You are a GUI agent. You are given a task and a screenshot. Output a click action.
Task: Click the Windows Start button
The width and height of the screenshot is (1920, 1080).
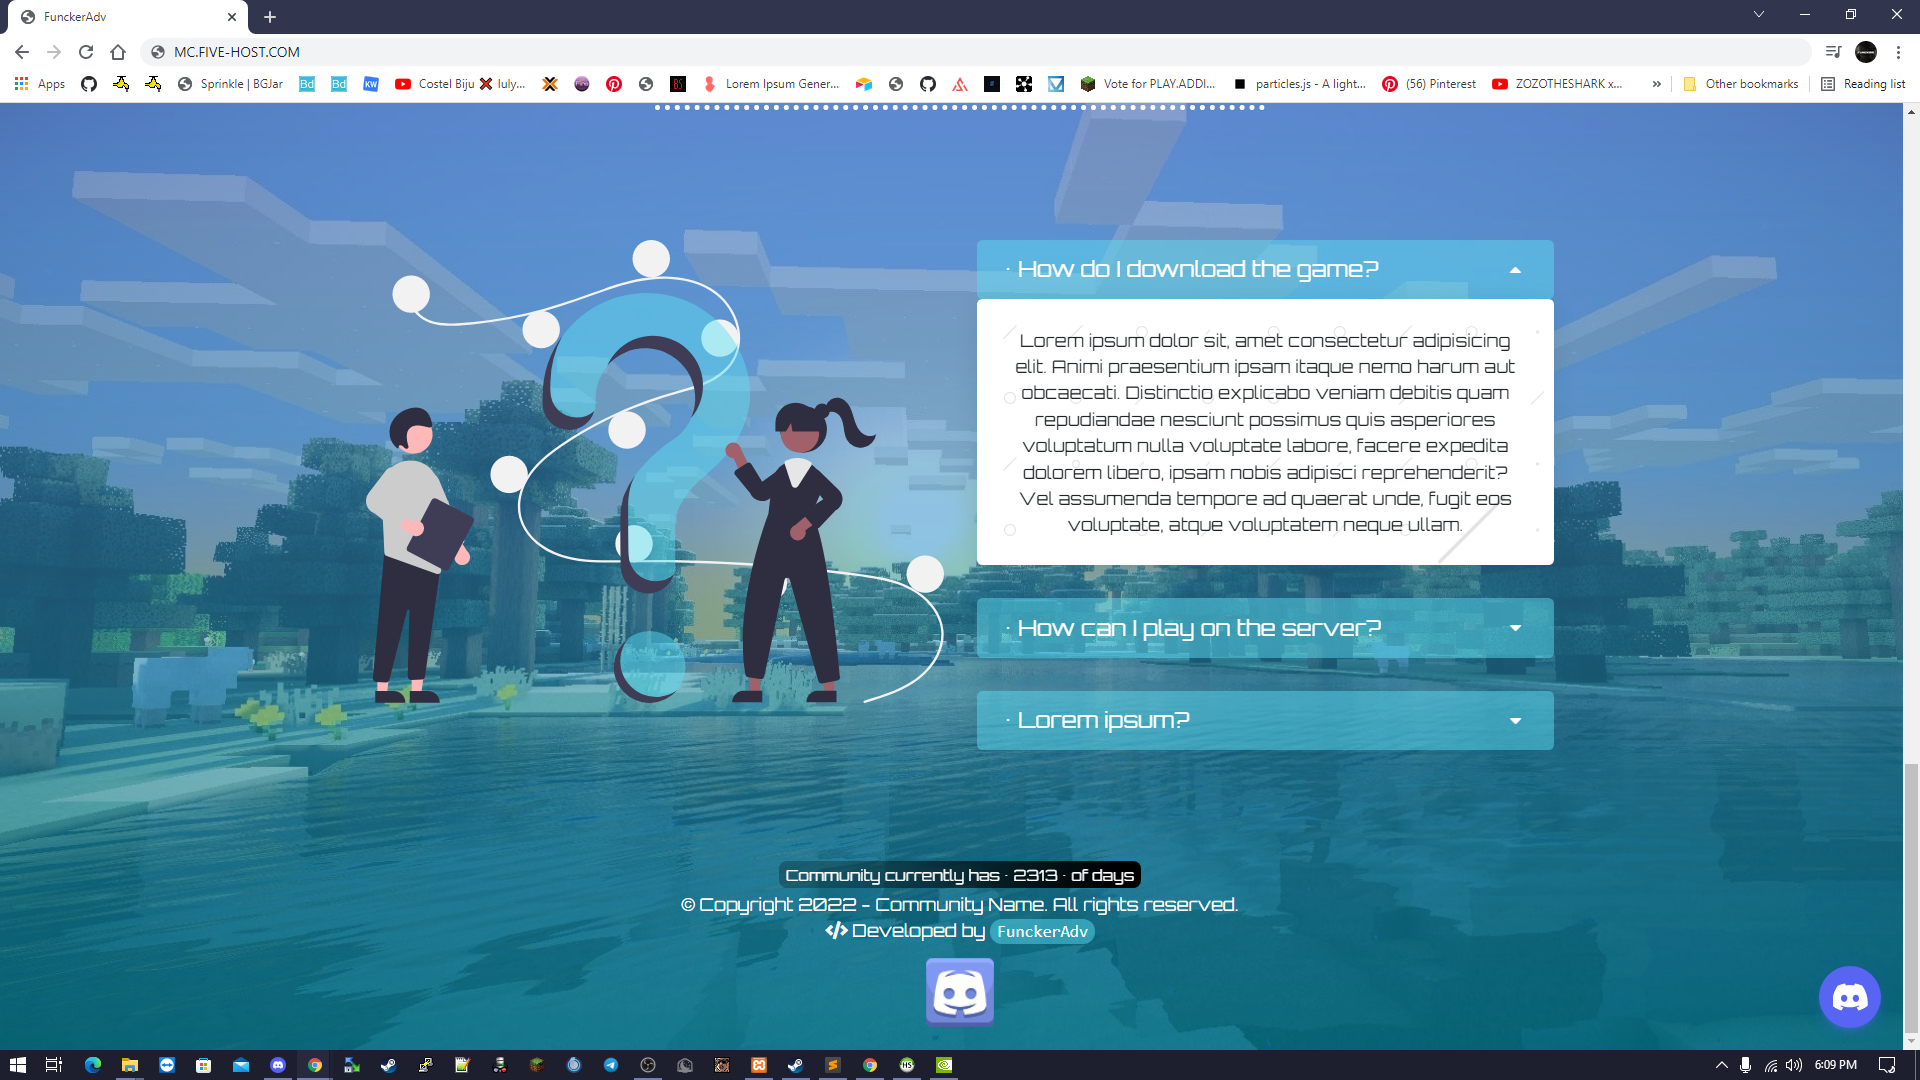tap(20, 1065)
